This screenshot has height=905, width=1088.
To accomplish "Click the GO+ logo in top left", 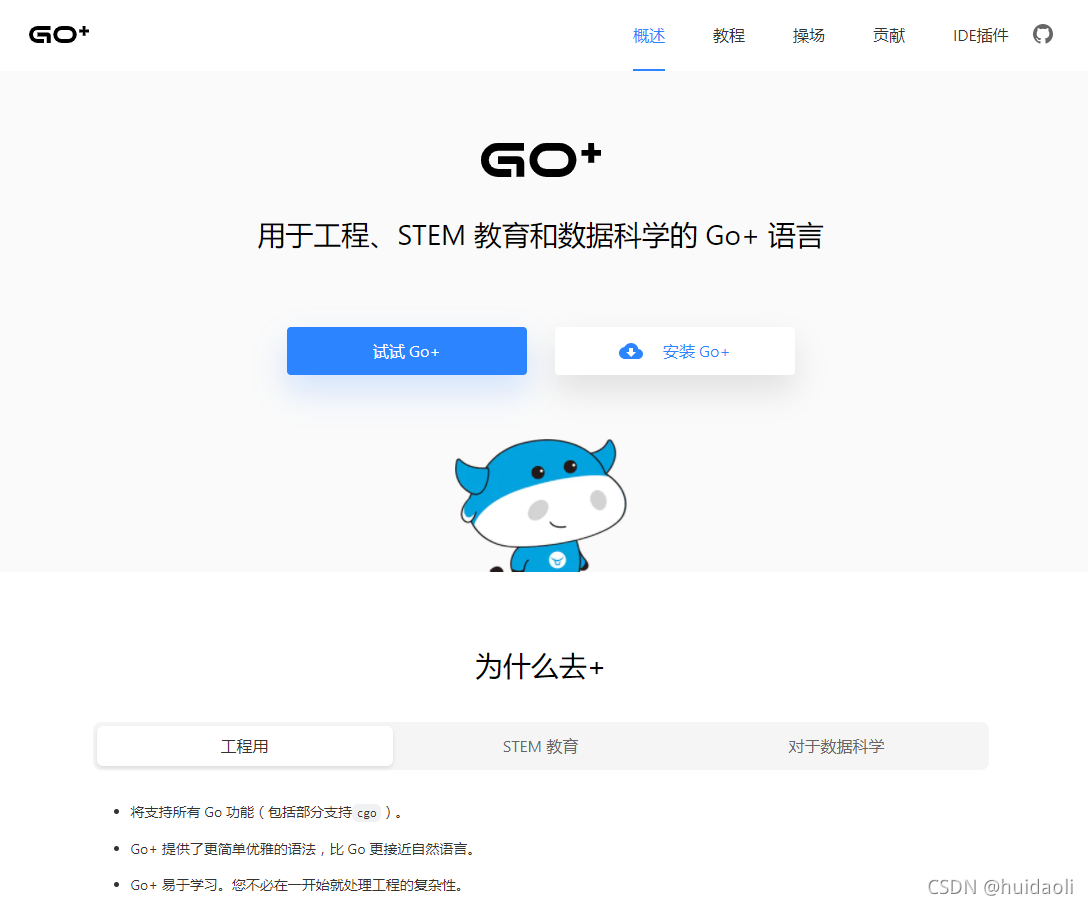I will (58, 34).
